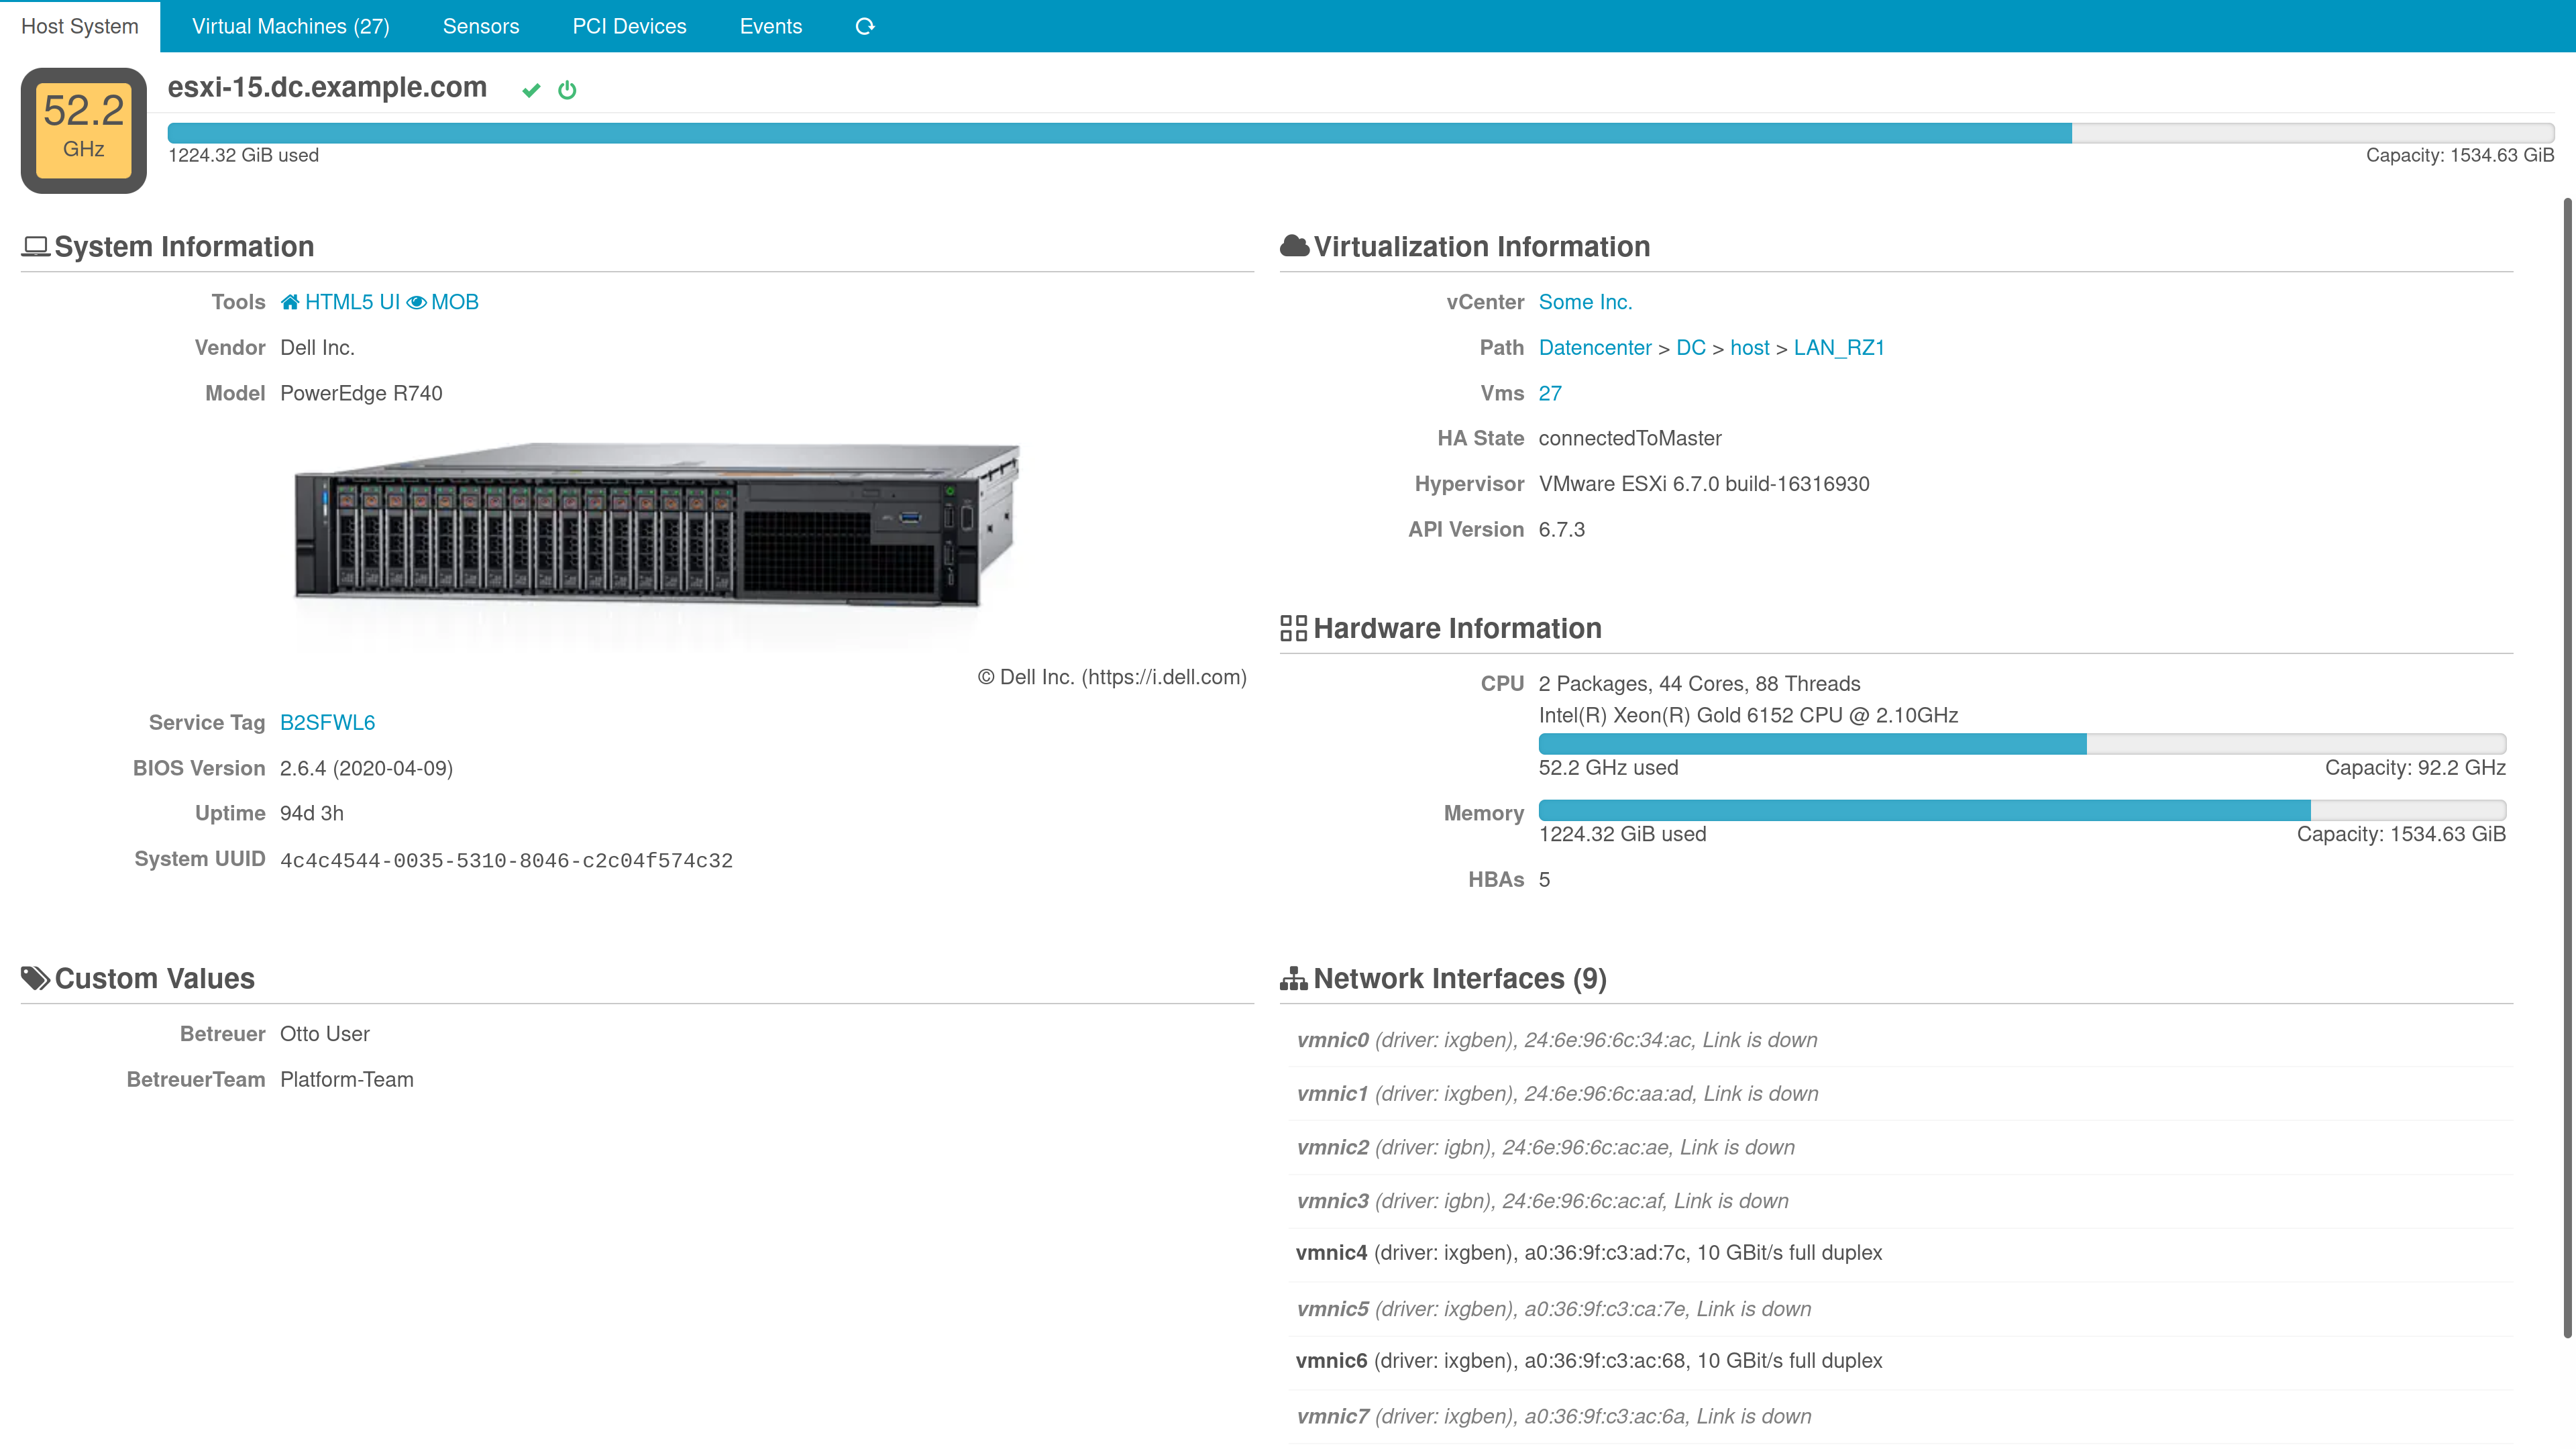Go to the PCI Devices tab
Image resolution: width=2576 pixels, height=1449 pixels.
coord(629,26)
